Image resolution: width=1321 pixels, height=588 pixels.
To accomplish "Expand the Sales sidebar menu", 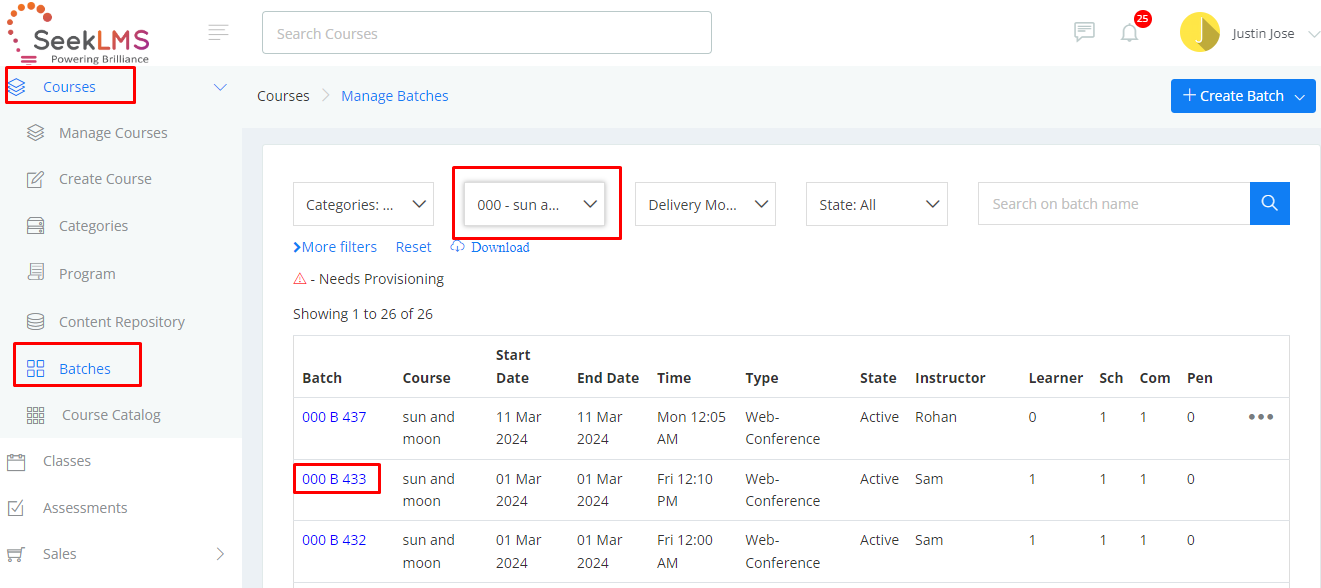I will (x=120, y=554).
